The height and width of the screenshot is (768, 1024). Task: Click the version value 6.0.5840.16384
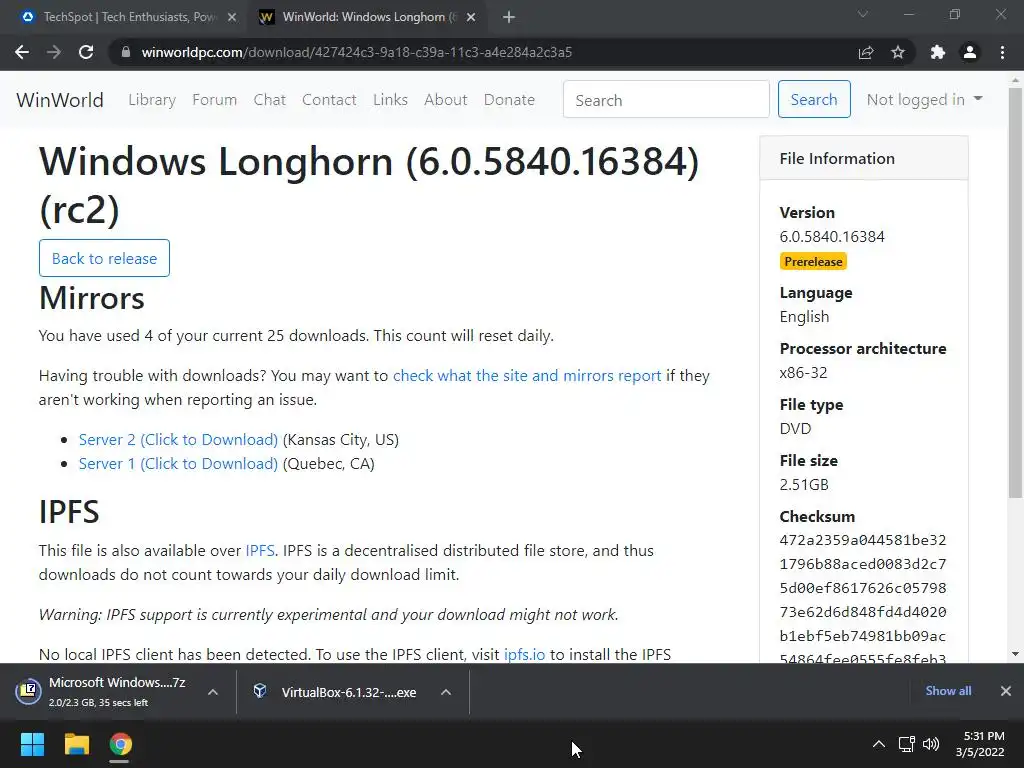[832, 236]
